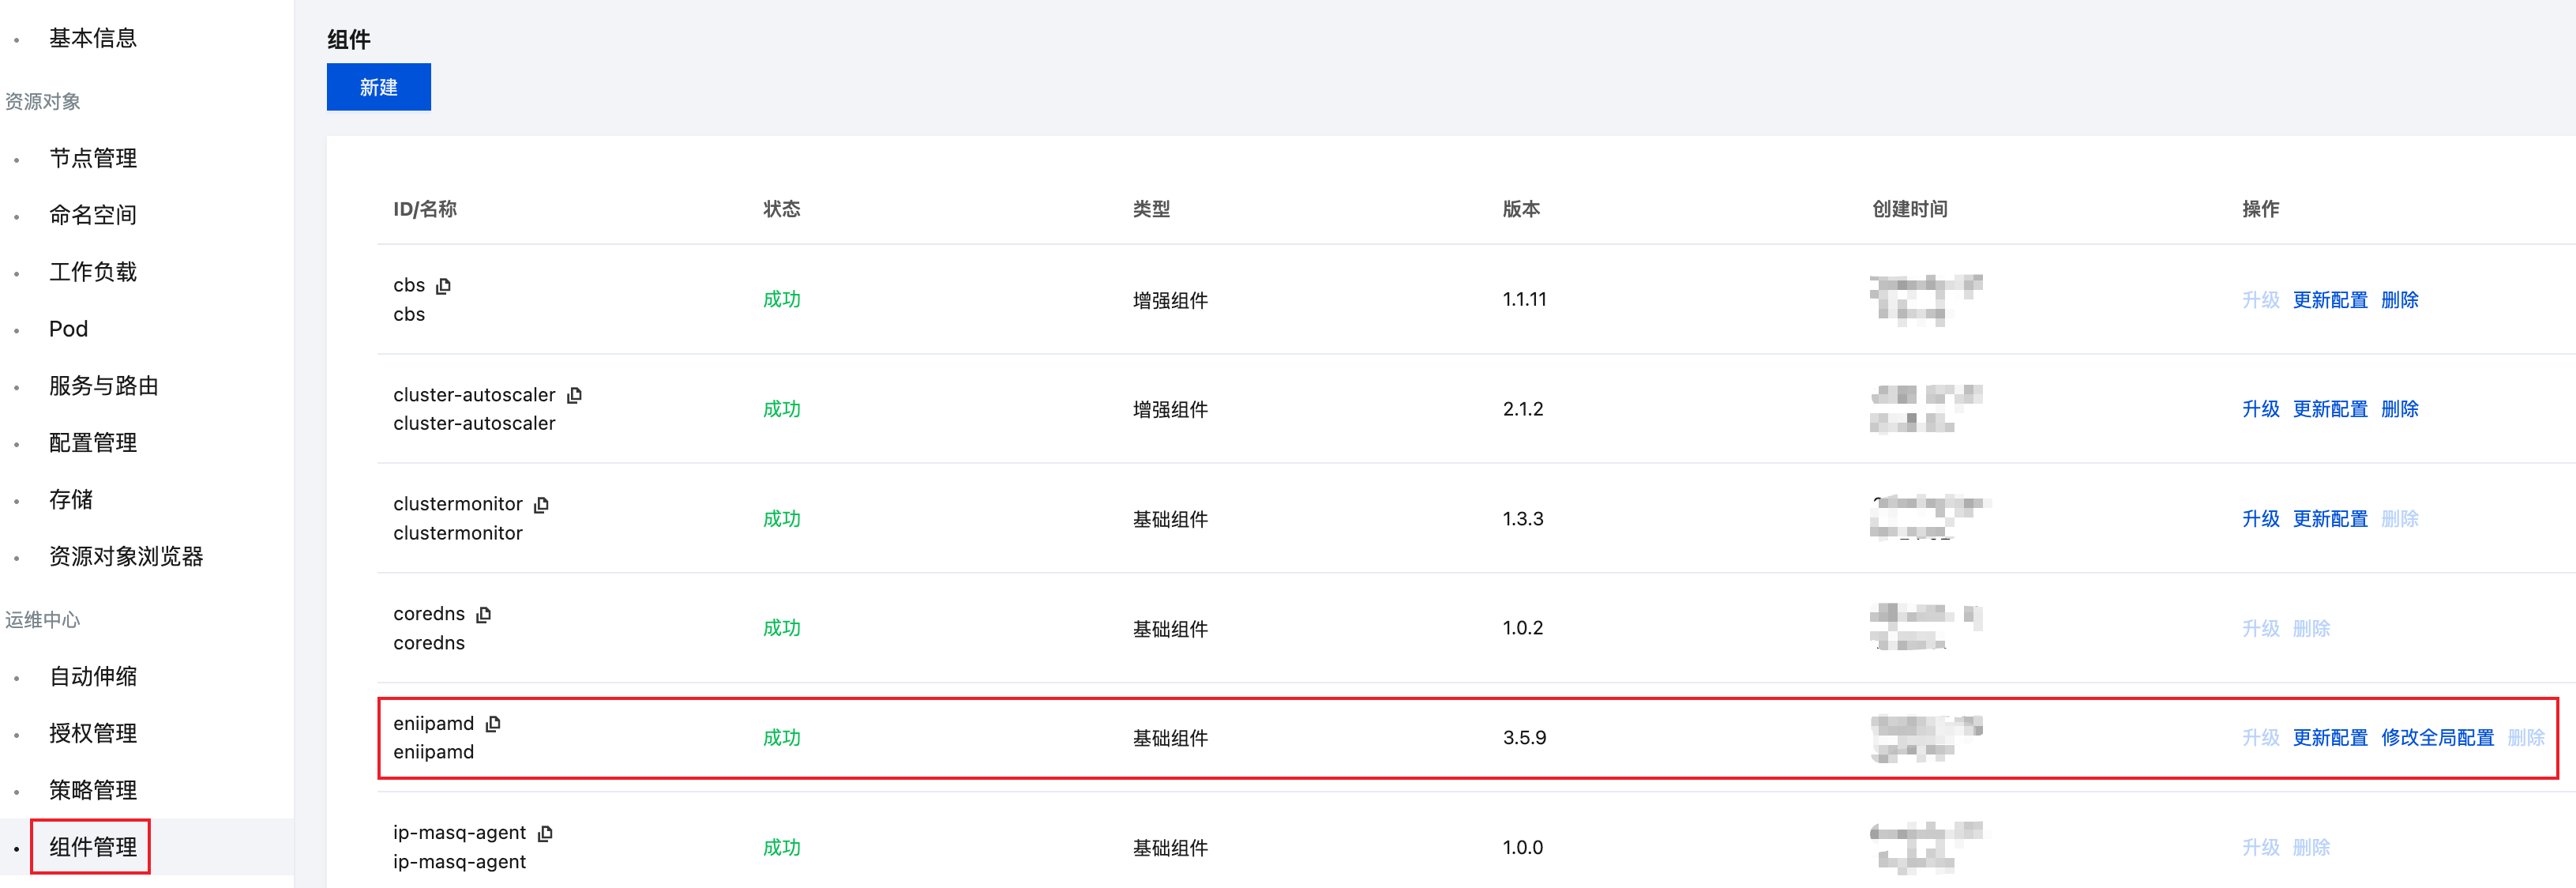Viewport: 2576px width, 888px height.
Task: Open 节点管理 in the sidebar
Action: click(x=93, y=158)
